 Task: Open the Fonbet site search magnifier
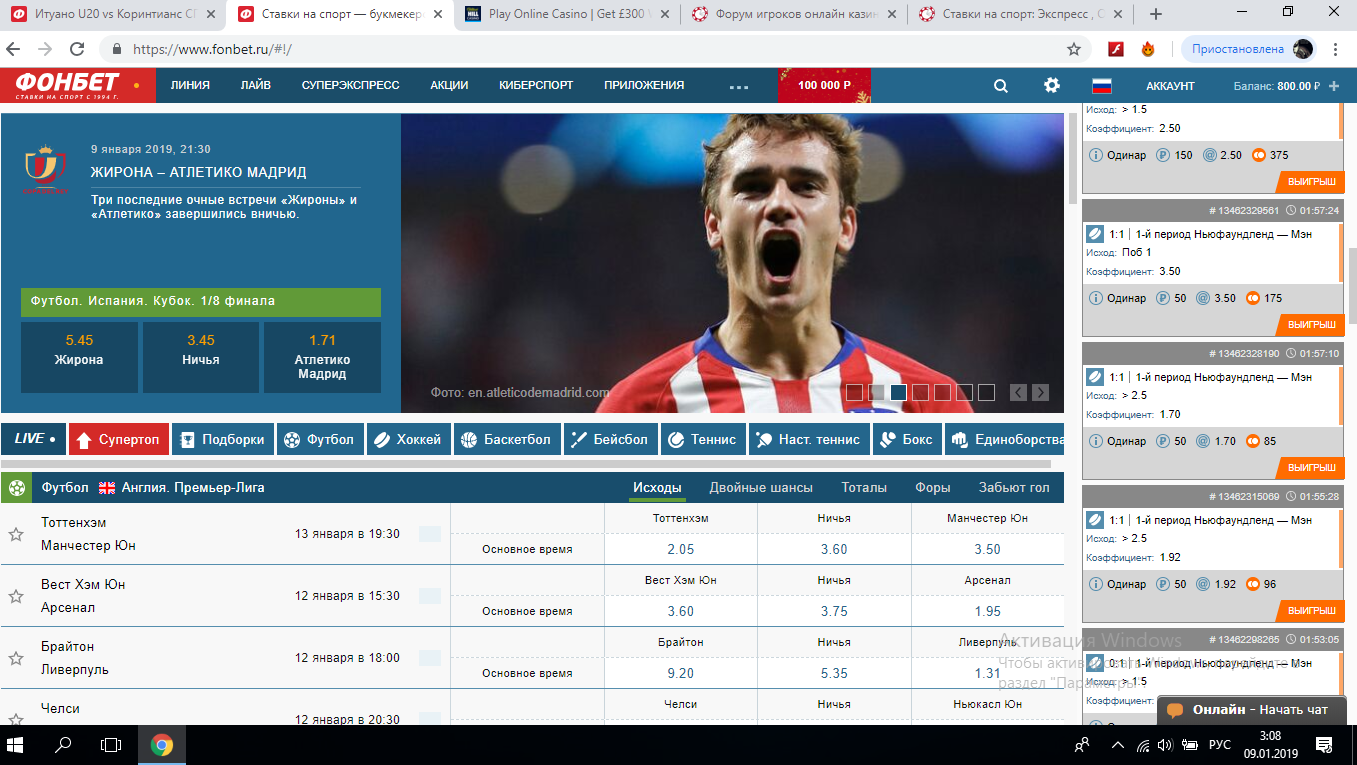1001,86
